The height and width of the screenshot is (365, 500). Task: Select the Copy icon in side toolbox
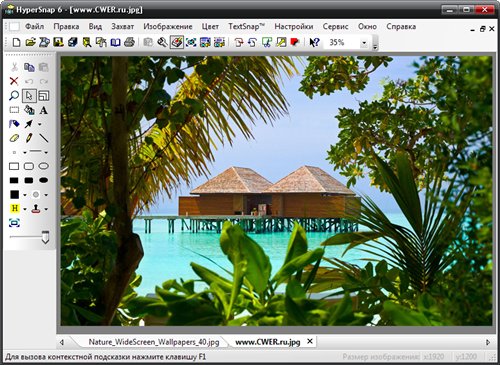click(x=29, y=67)
